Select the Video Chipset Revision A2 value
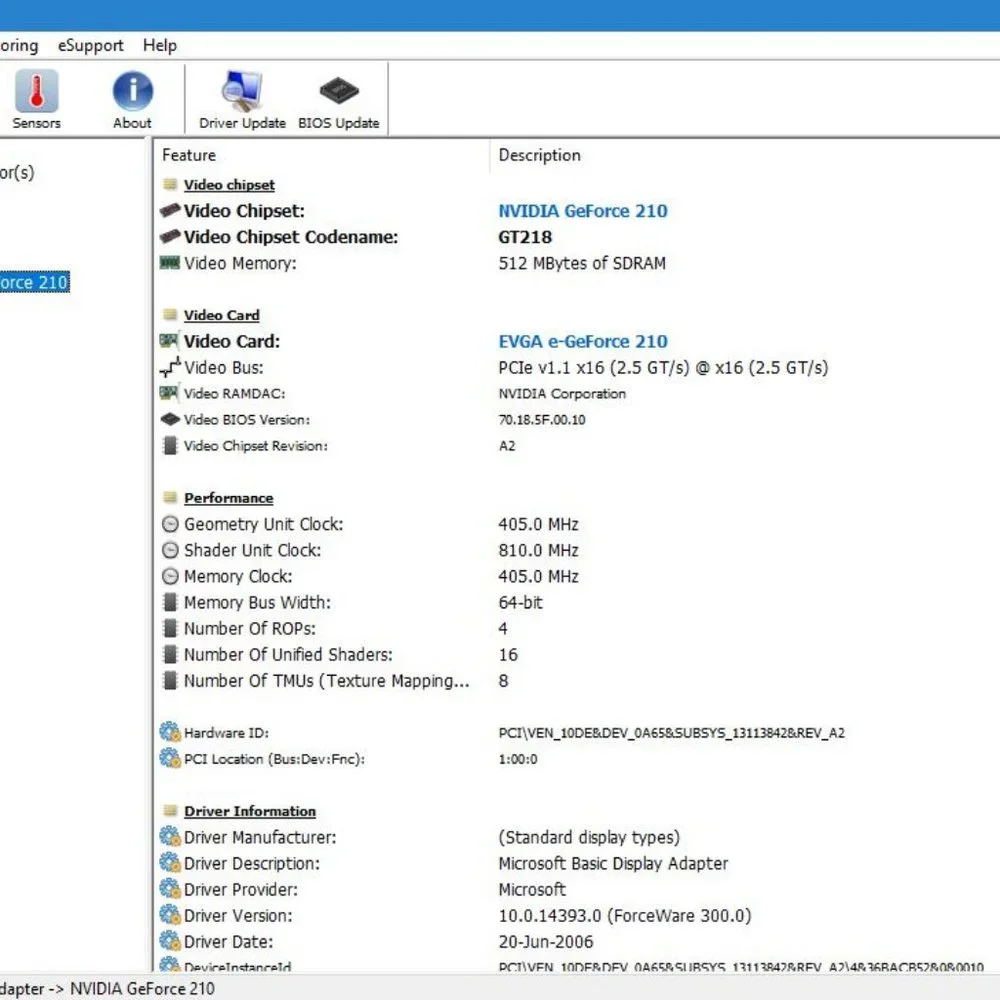 point(507,446)
